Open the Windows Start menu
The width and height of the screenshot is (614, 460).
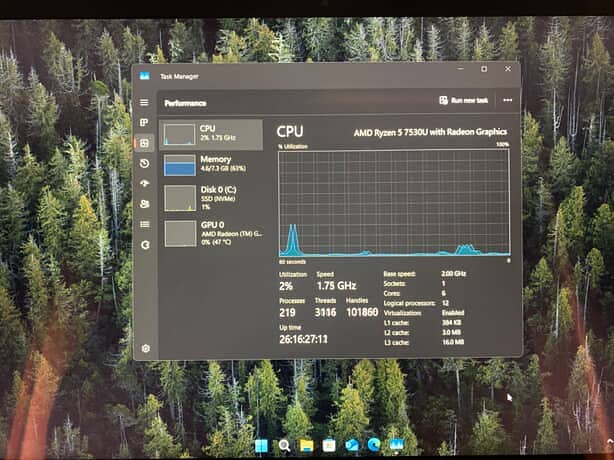click(261, 446)
